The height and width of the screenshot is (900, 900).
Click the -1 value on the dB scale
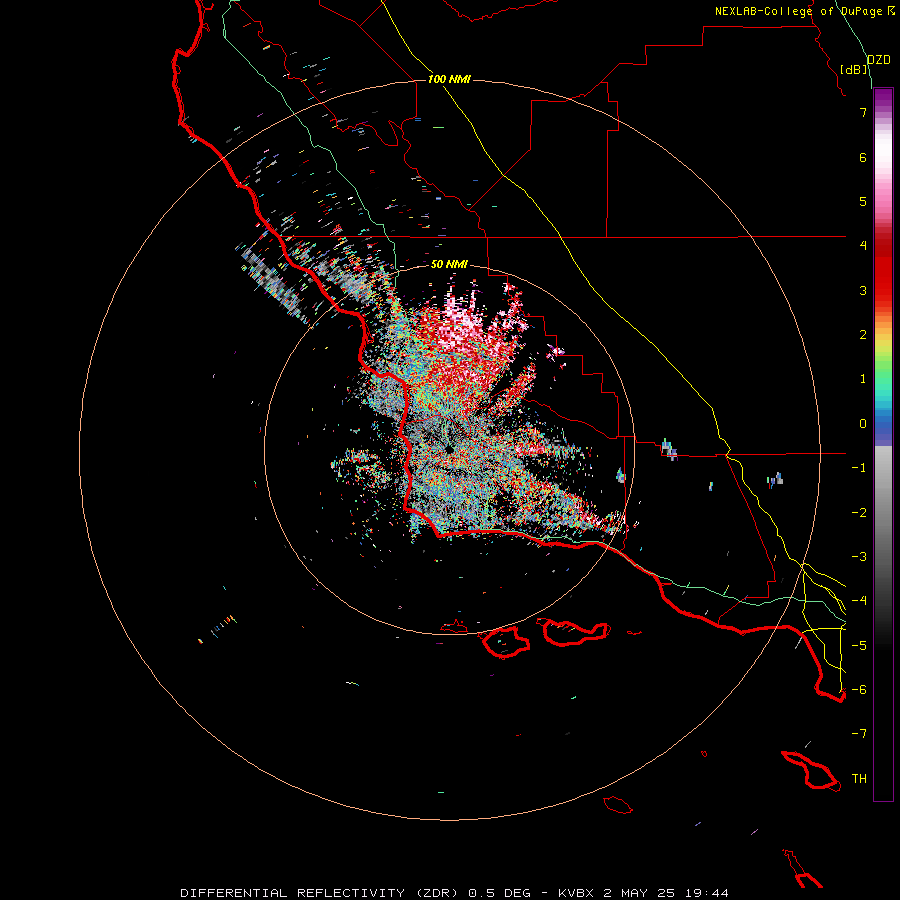tap(859, 468)
